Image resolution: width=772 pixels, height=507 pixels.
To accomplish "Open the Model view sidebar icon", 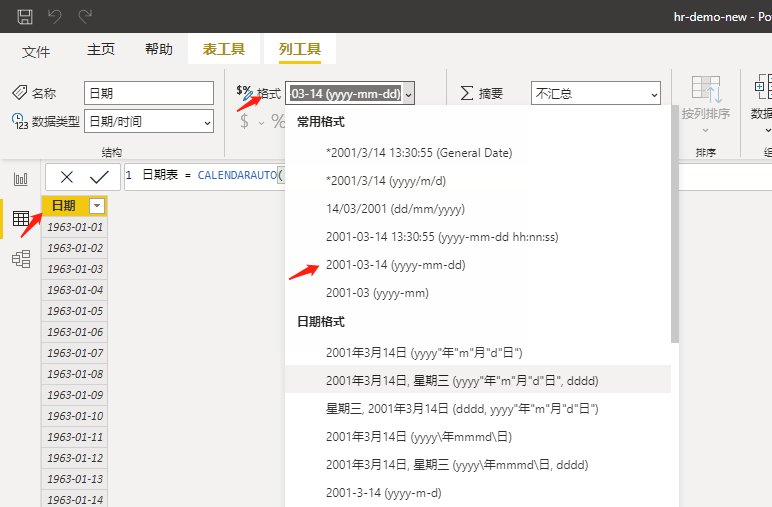I will tap(20, 259).
